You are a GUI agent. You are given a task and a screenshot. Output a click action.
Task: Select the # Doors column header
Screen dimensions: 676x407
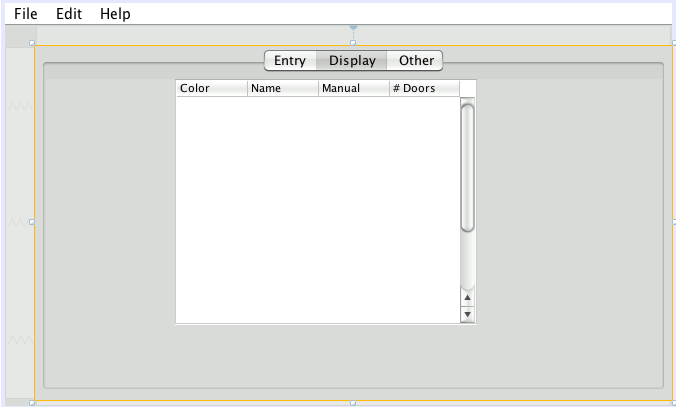coord(424,89)
